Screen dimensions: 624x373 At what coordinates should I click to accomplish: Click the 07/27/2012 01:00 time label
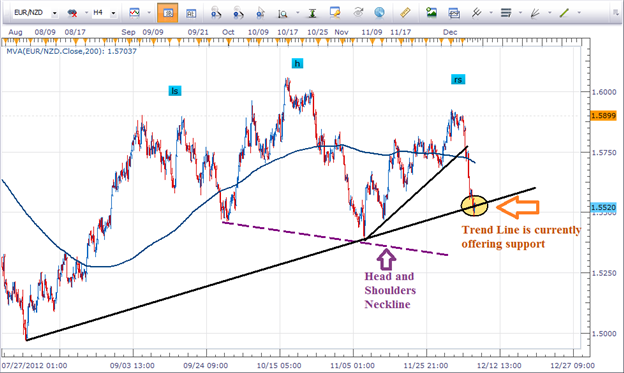point(34,365)
